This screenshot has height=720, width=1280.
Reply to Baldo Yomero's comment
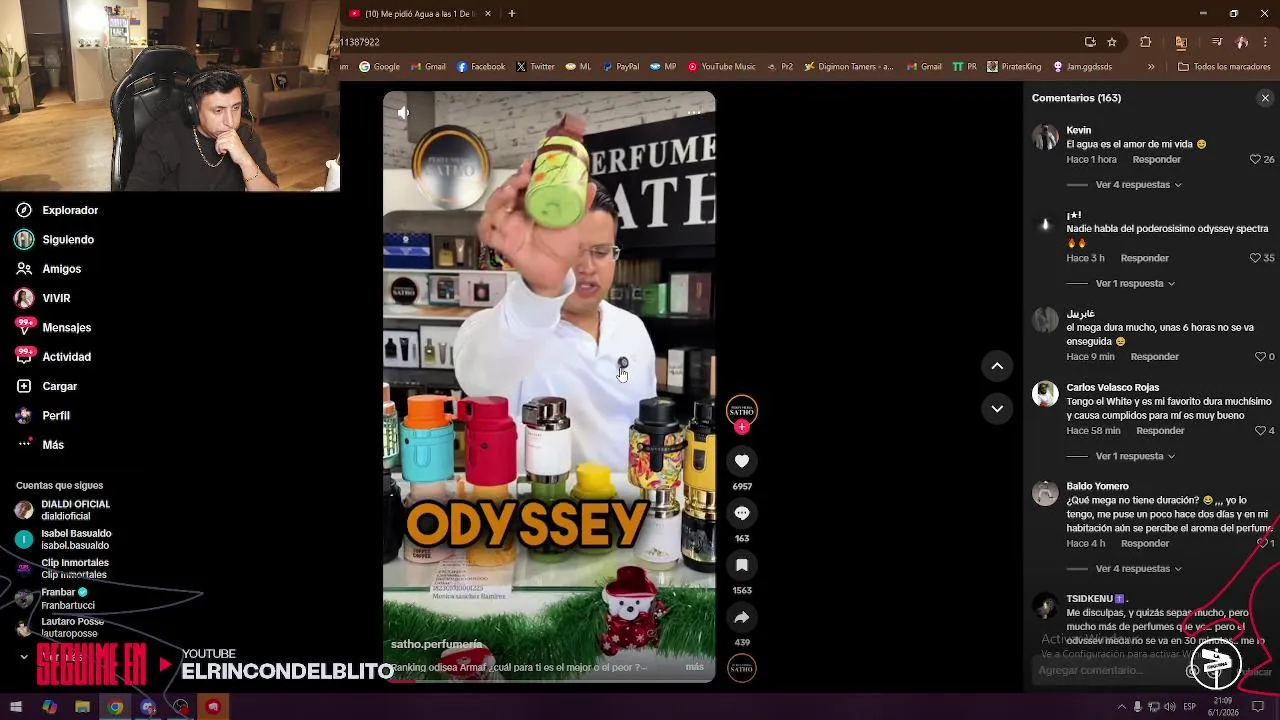(x=1145, y=543)
